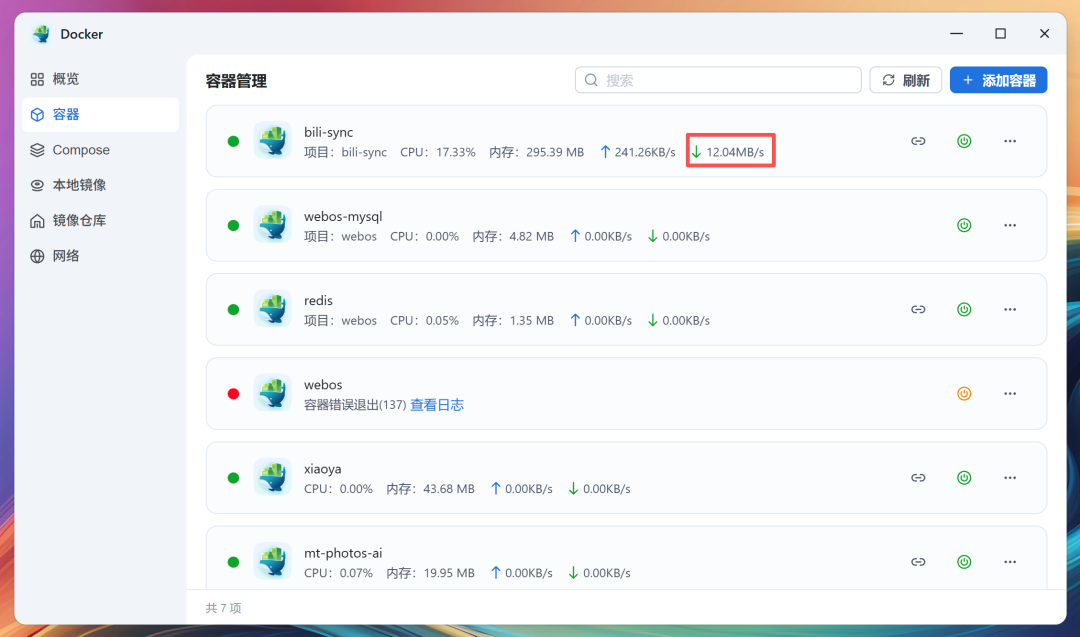
Task: Click the webos-mysql container logo icon
Action: coord(273,224)
